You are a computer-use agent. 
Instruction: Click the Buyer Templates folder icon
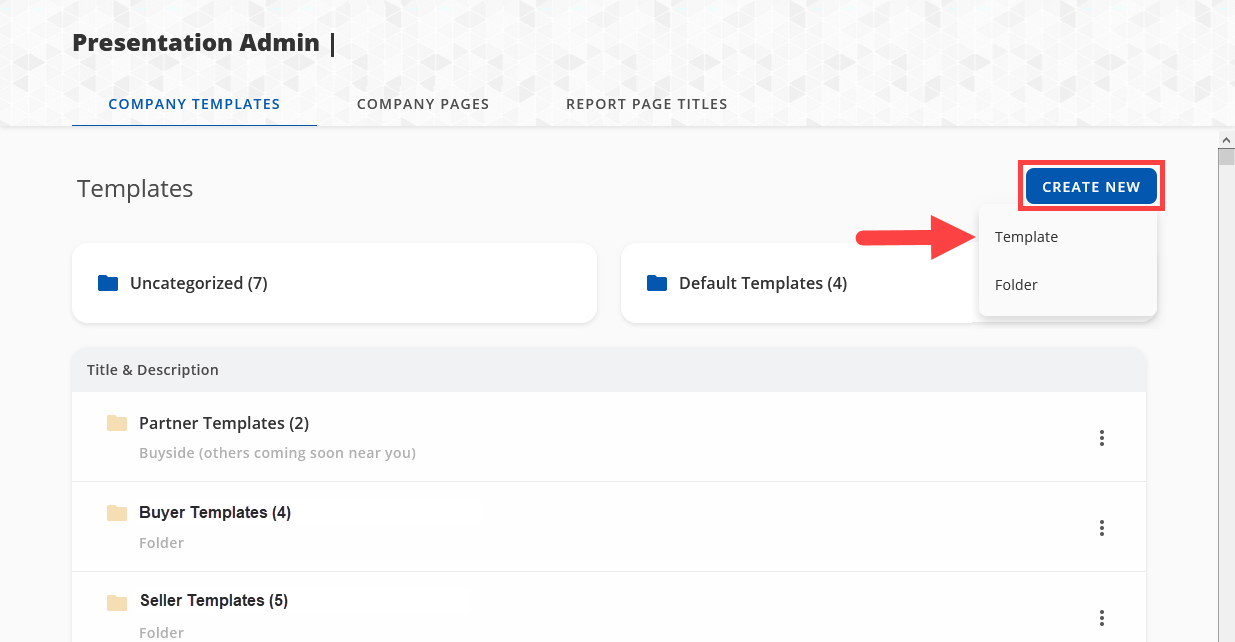pyautogui.click(x=117, y=513)
